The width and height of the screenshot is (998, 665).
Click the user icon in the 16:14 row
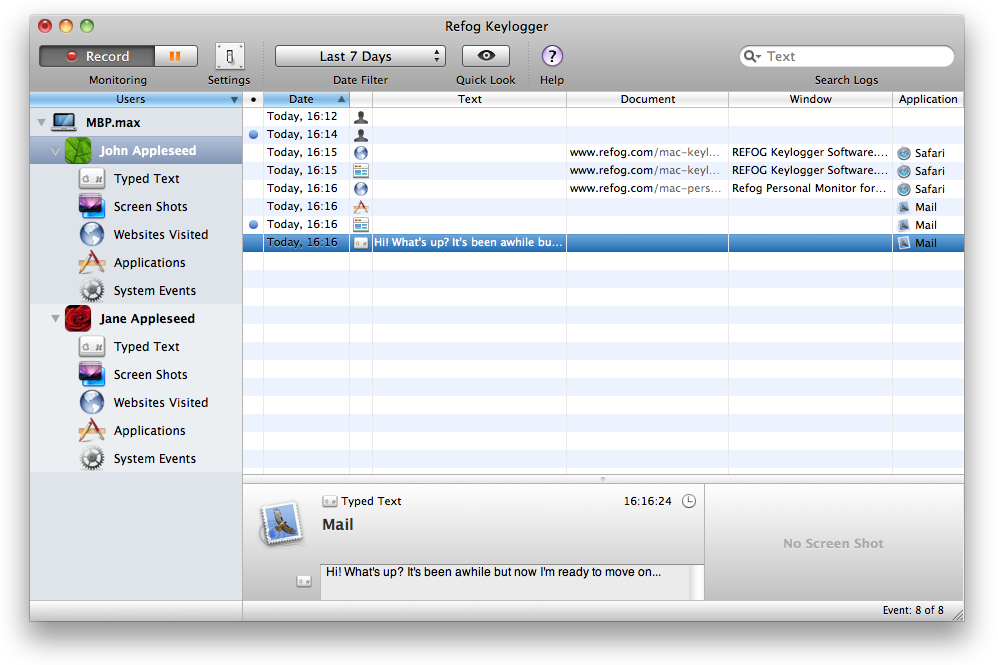361,135
